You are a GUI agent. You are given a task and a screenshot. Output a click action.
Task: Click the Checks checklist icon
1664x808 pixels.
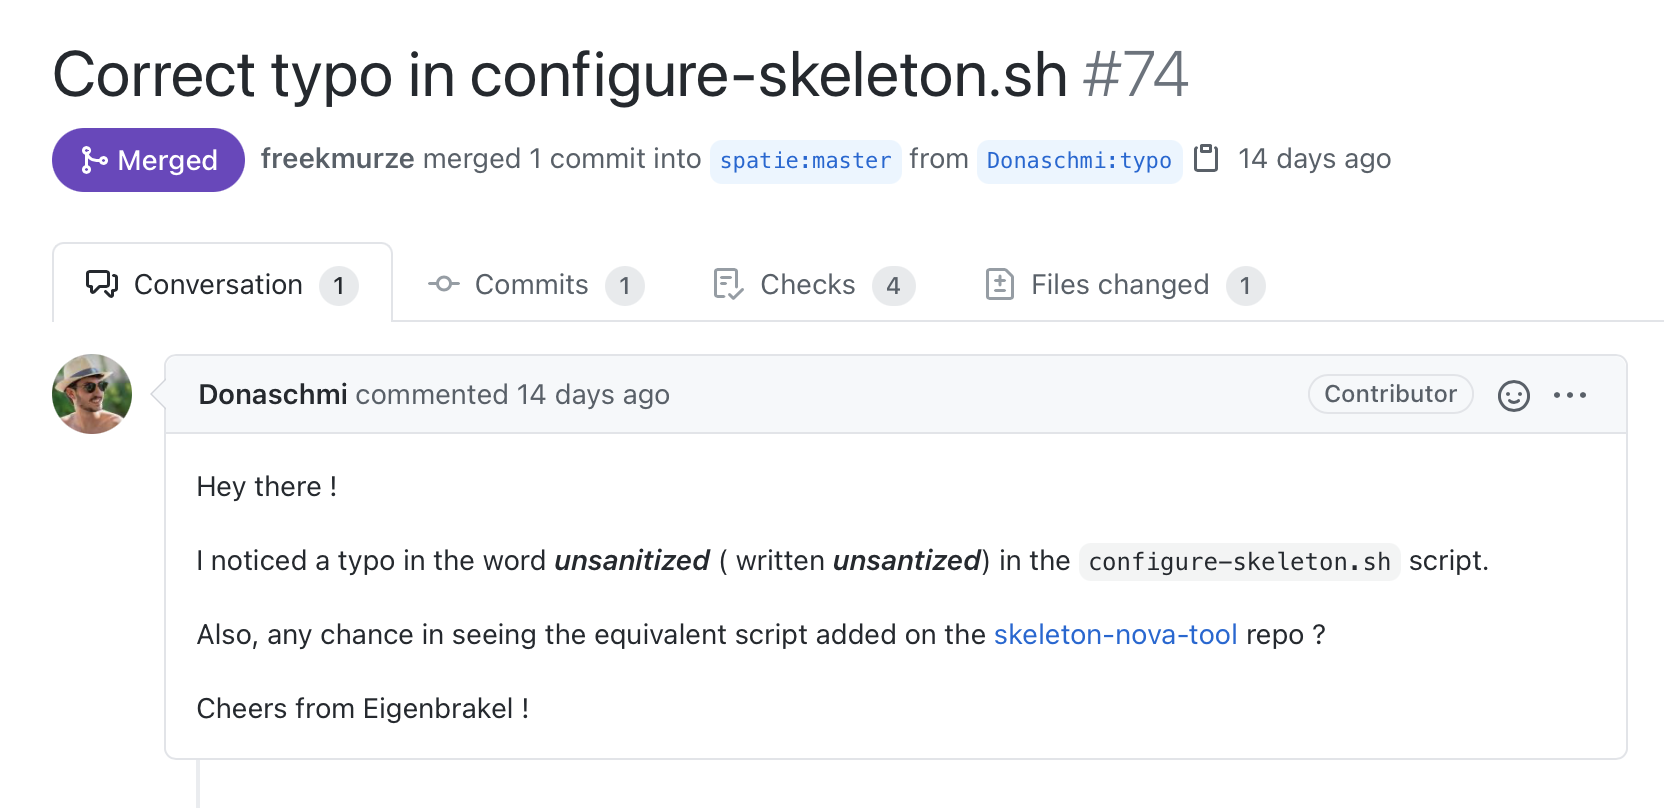point(728,284)
